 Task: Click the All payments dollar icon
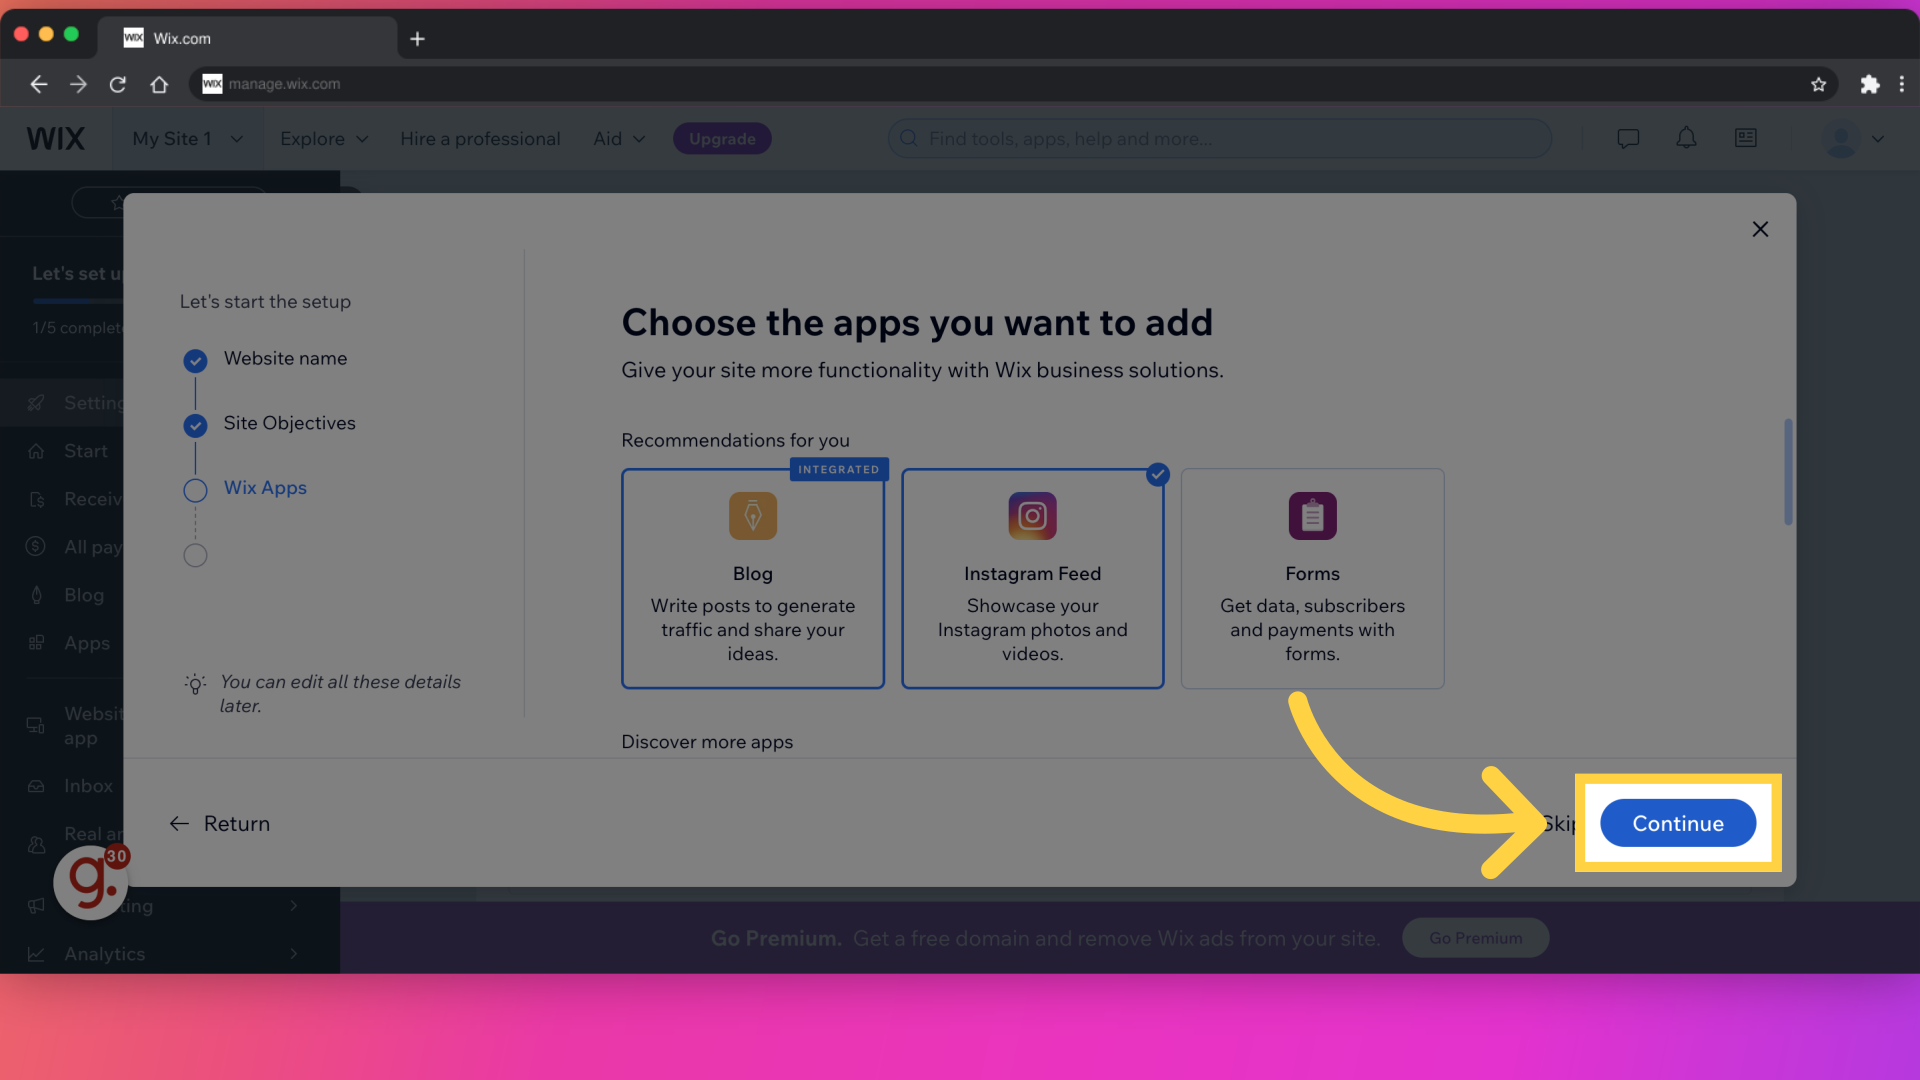pyautogui.click(x=36, y=546)
